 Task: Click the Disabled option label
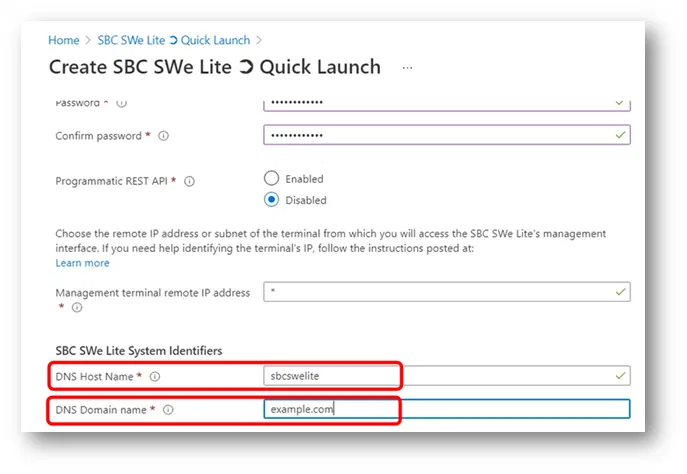306,200
